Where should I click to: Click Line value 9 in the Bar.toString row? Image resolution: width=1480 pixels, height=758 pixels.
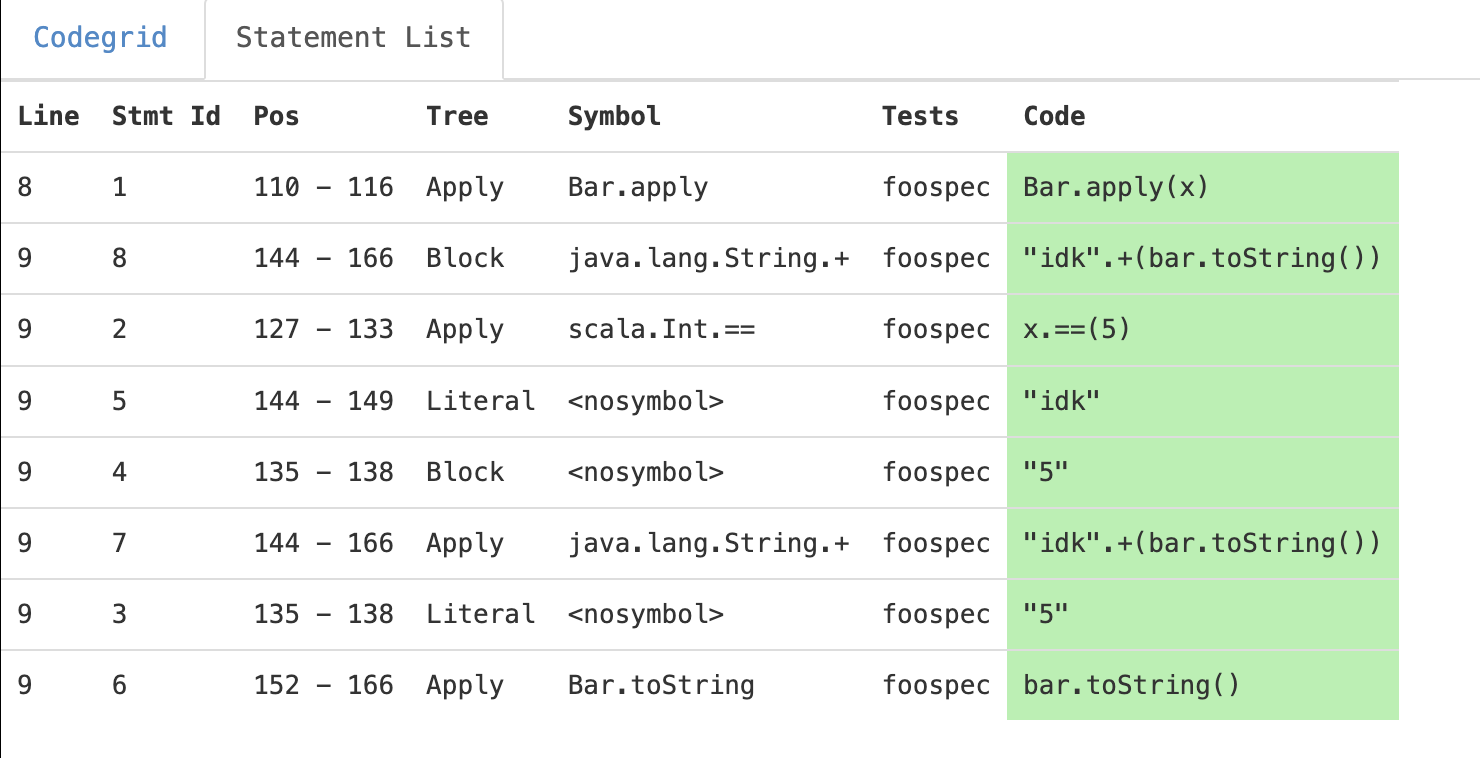click(x=25, y=685)
